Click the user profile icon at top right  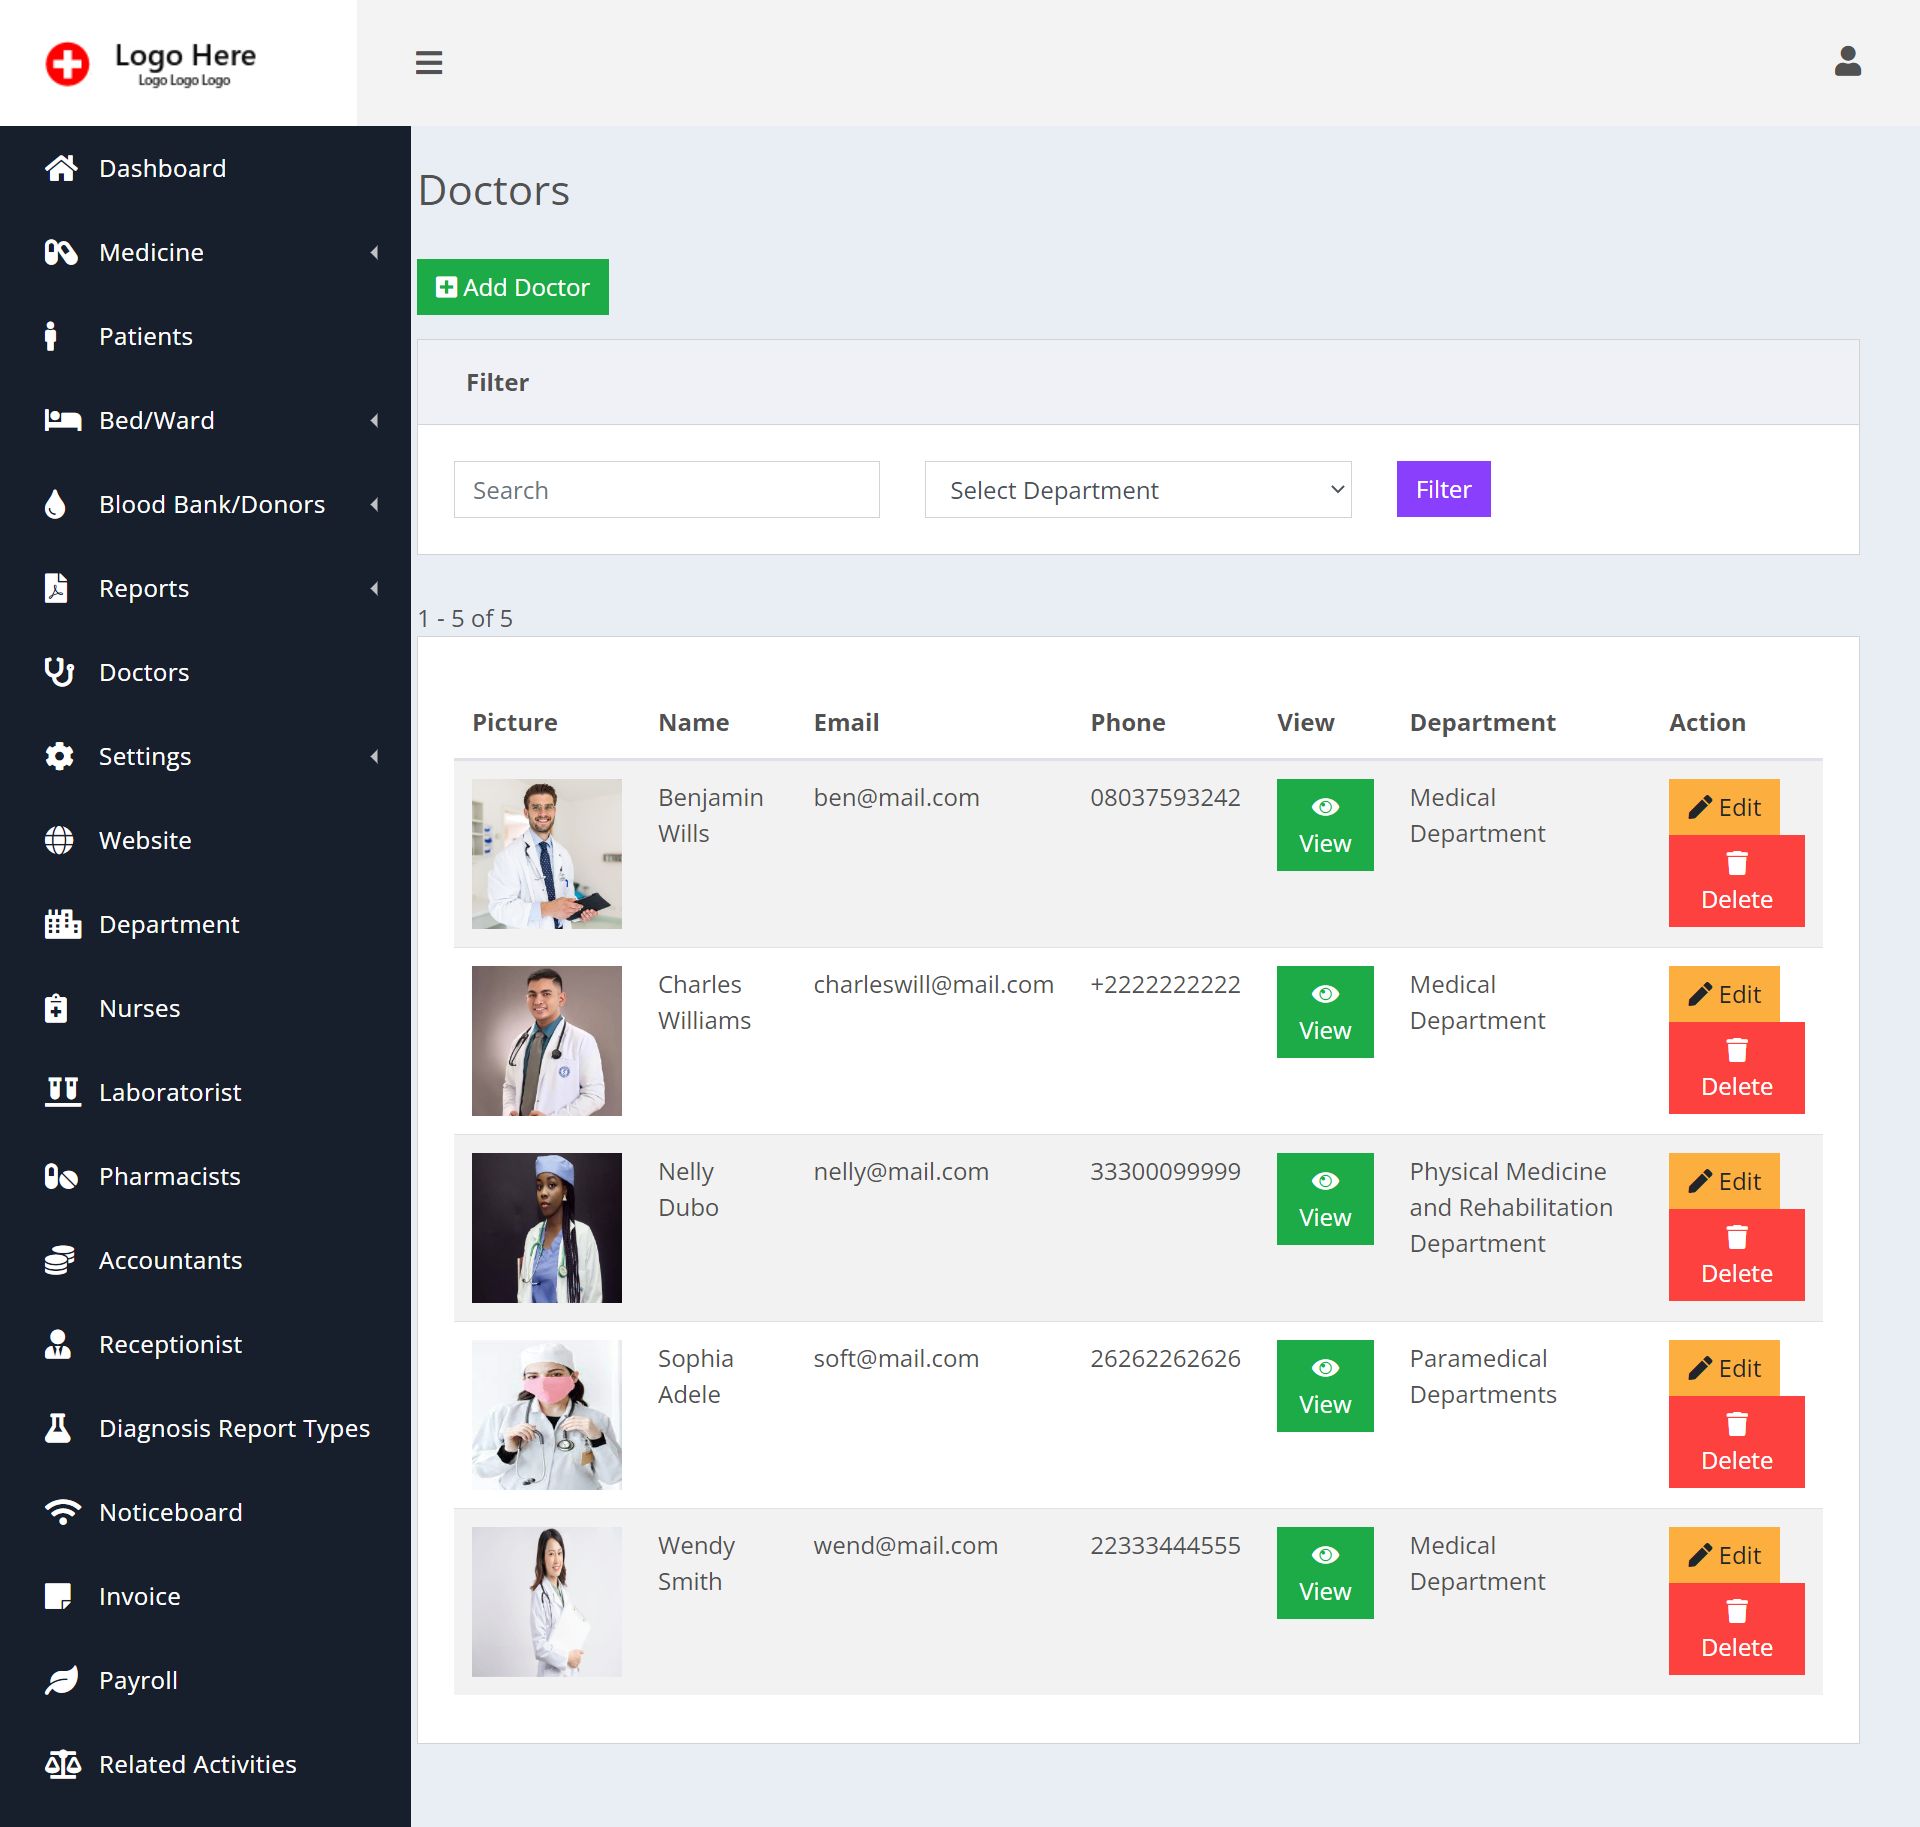[1848, 63]
